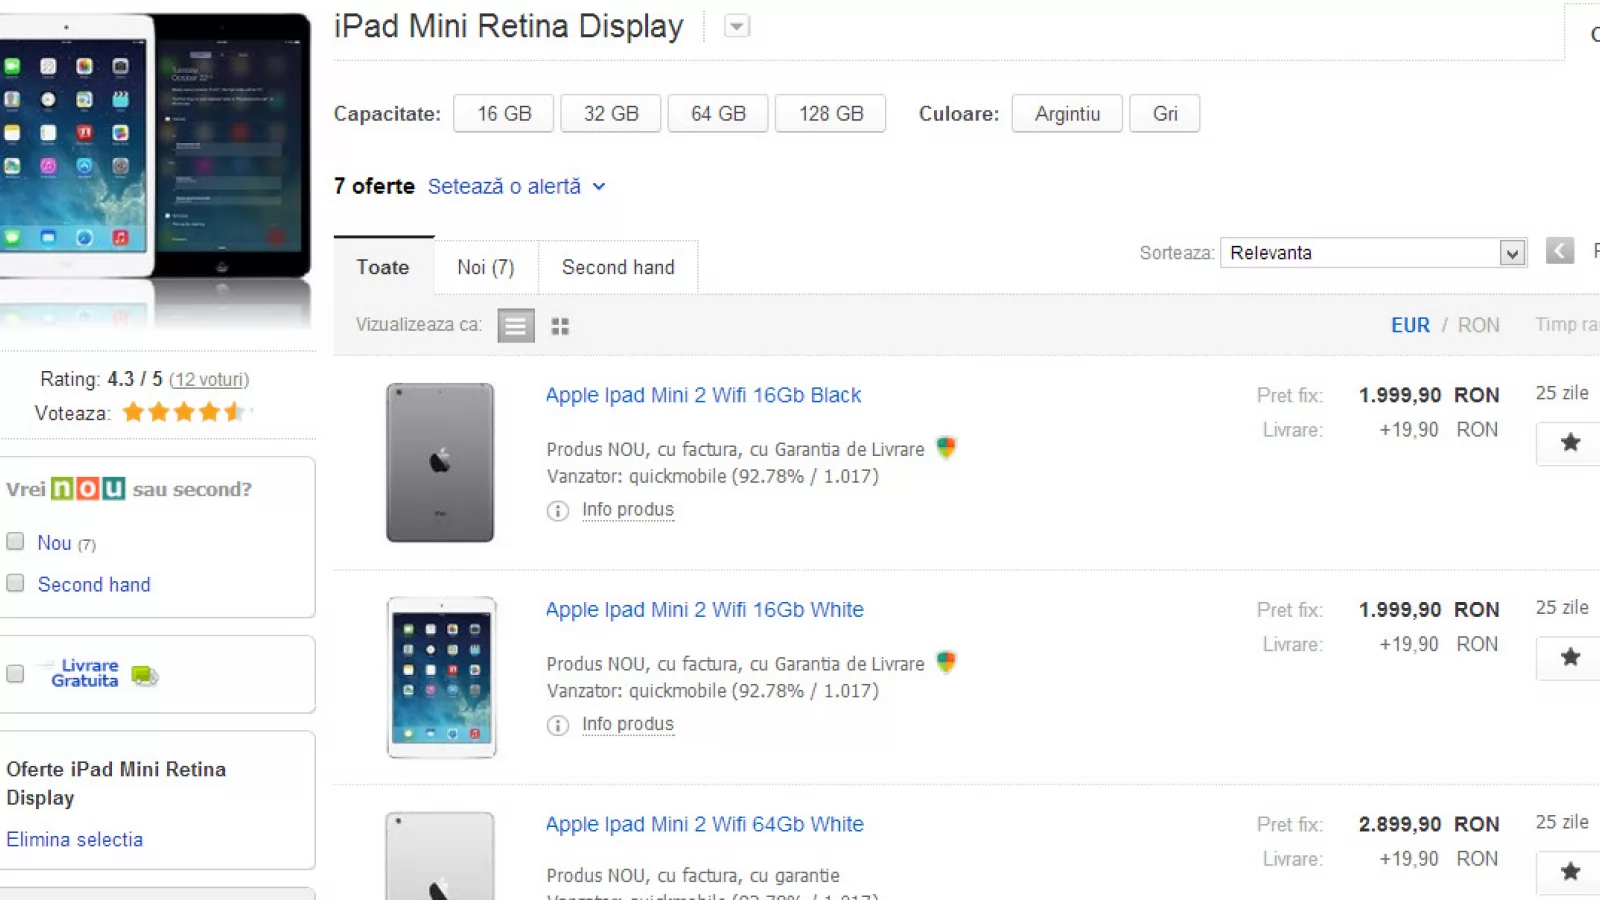The height and width of the screenshot is (900, 1600).
Task: Click thumbnail of 16Gb White iPad Mini
Action: pyautogui.click(x=441, y=677)
